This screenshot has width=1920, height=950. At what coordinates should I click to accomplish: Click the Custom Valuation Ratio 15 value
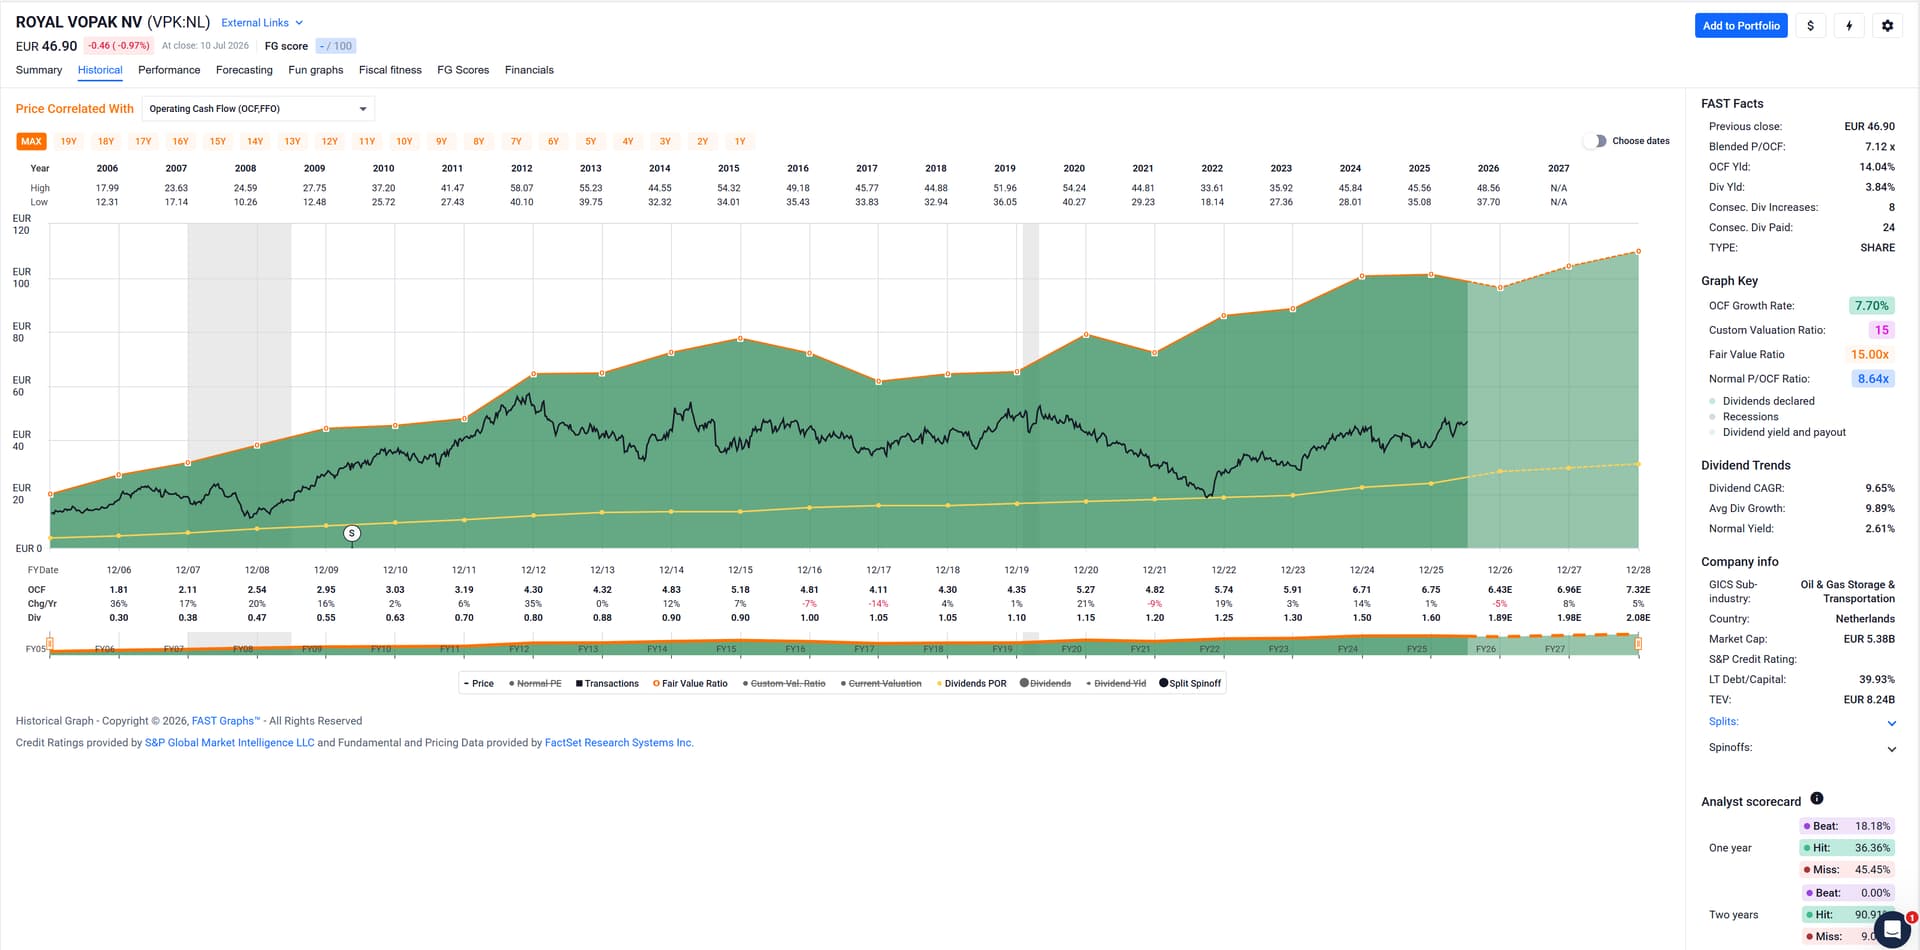pos(1881,330)
